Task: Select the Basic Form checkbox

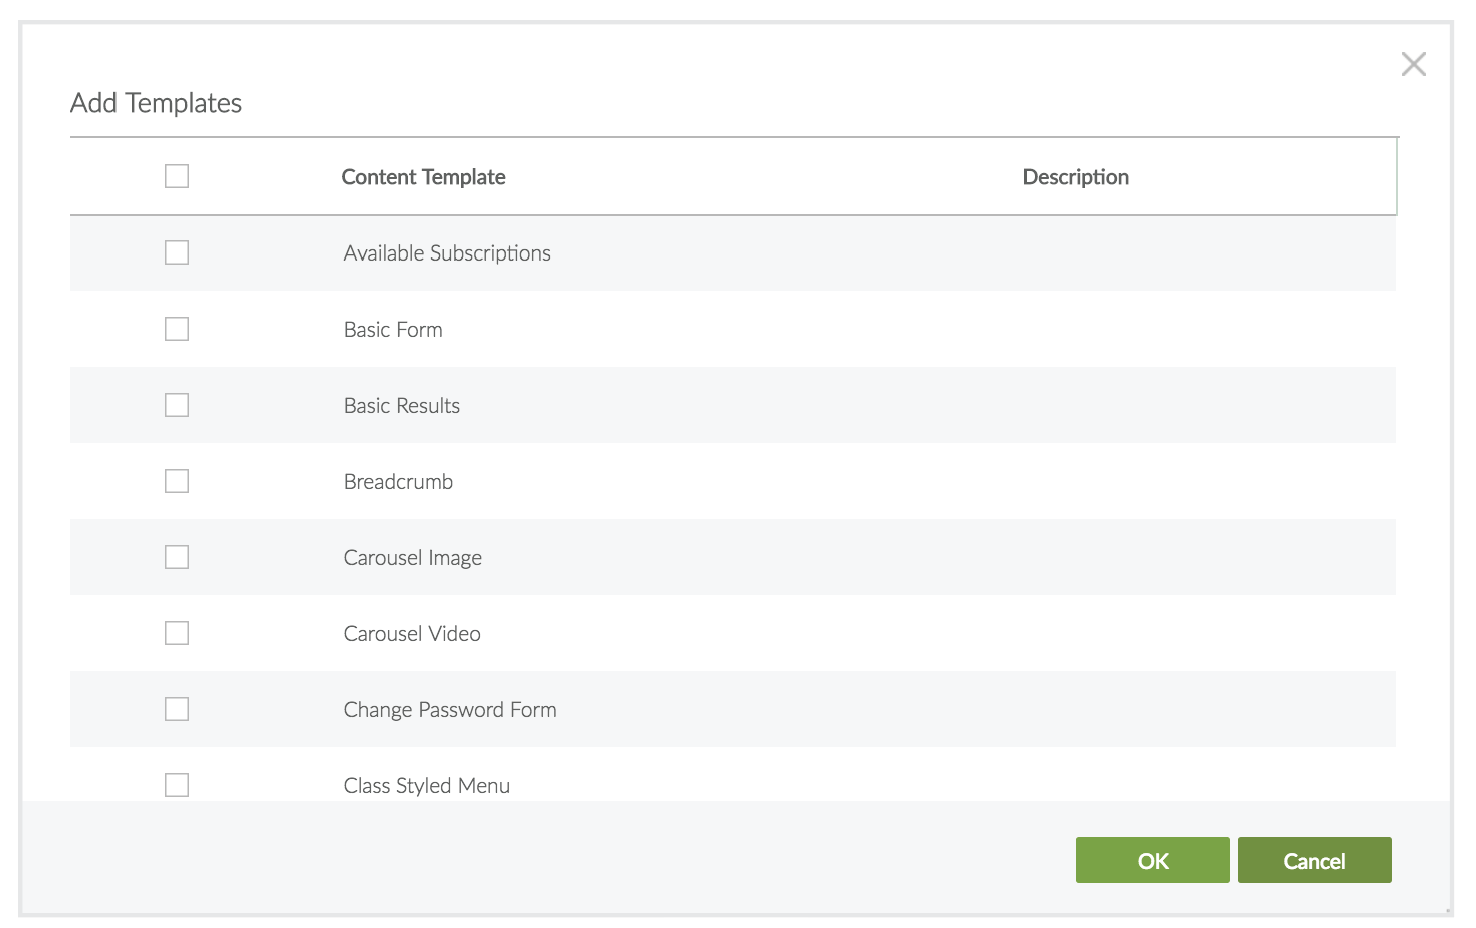Action: pyautogui.click(x=177, y=329)
